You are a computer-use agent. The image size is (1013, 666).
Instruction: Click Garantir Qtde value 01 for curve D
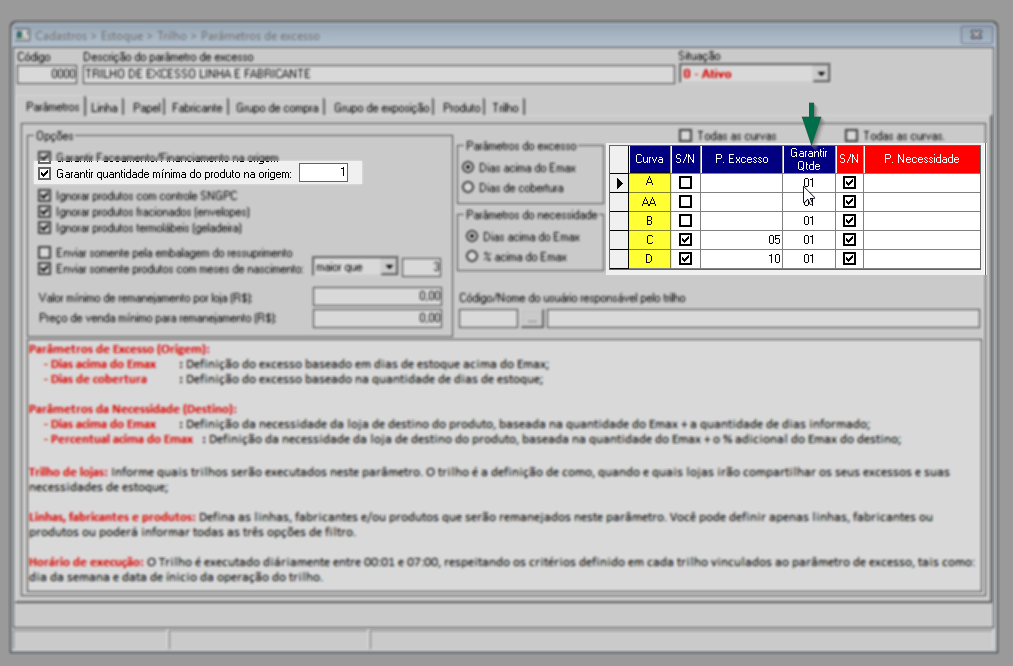(x=809, y=258)
